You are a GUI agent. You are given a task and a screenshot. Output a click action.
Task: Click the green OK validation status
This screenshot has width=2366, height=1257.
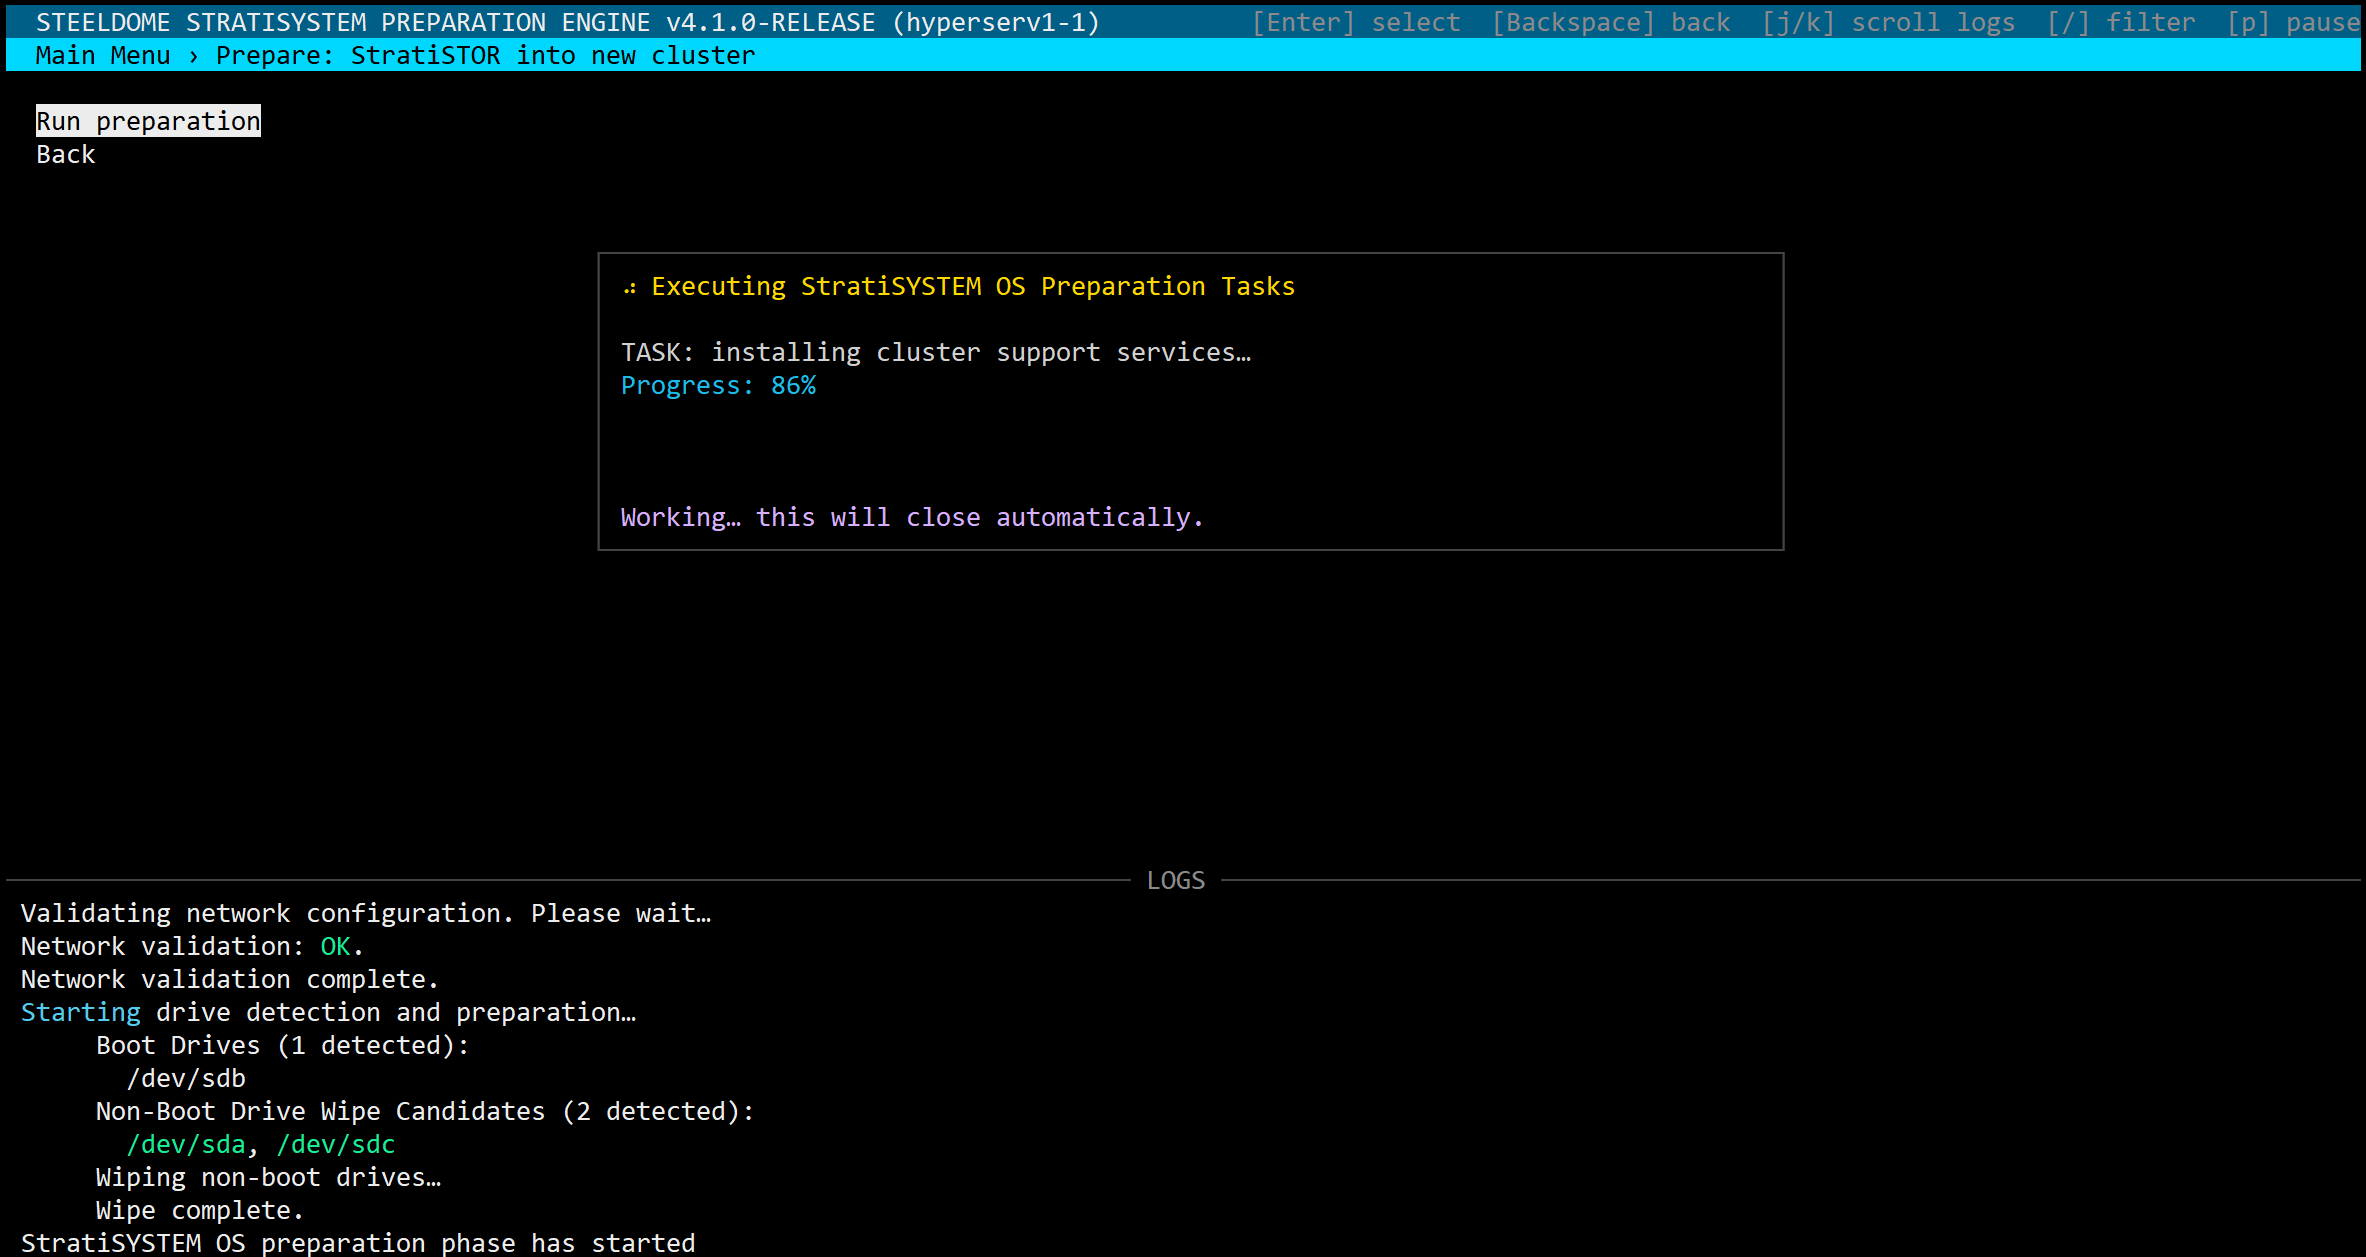[x=335, y=946]
